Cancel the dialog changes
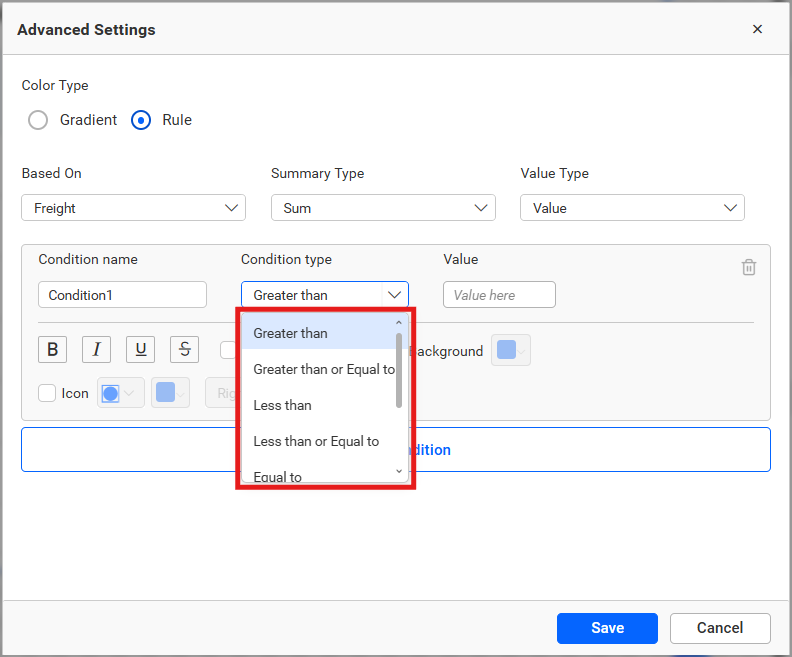 [x=720, y=628]
